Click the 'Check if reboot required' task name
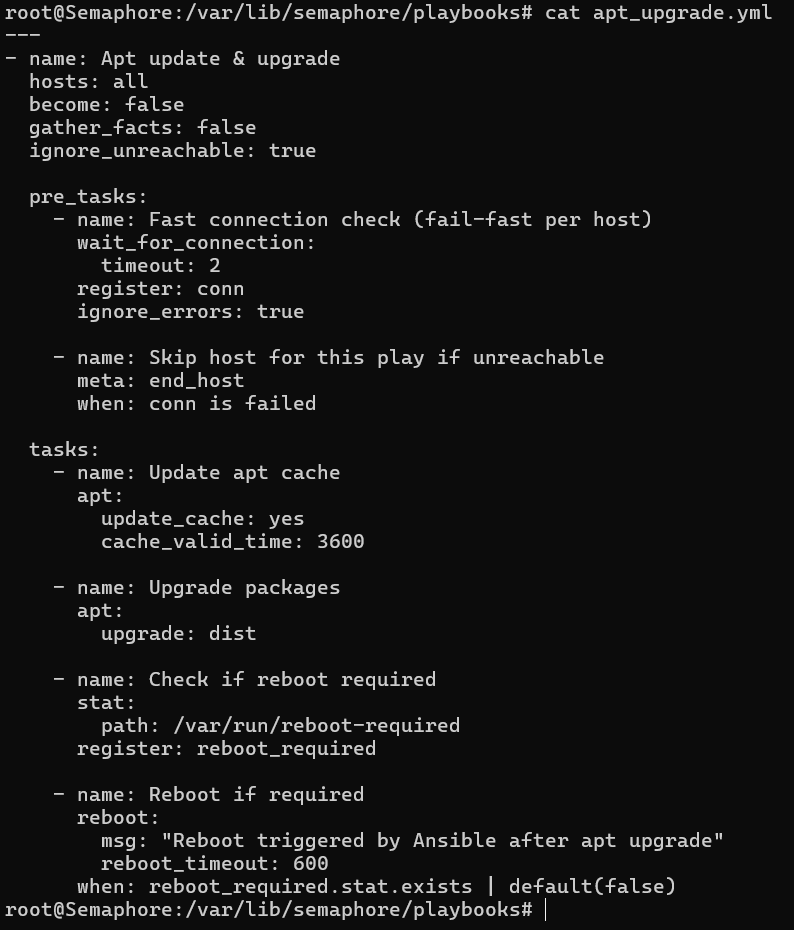This screenshot has height=930, width=794. pyautogui.click(x=292, y=680)
